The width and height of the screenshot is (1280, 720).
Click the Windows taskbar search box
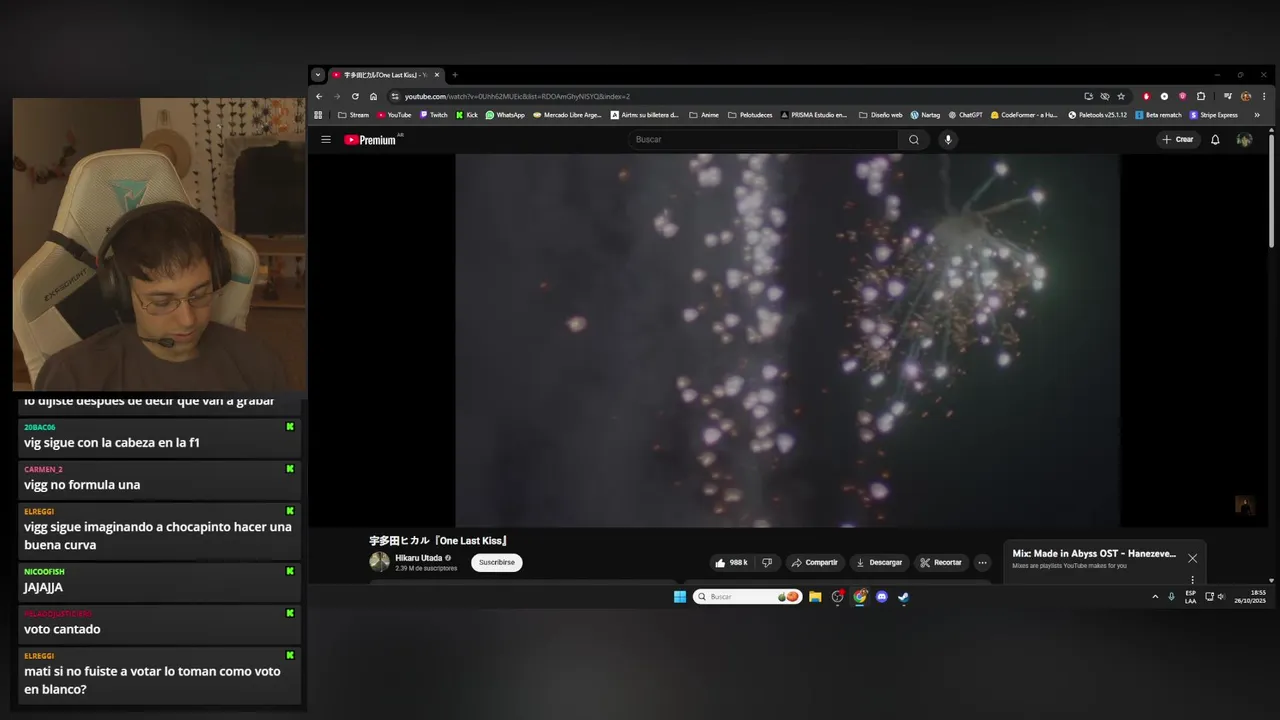747,597
